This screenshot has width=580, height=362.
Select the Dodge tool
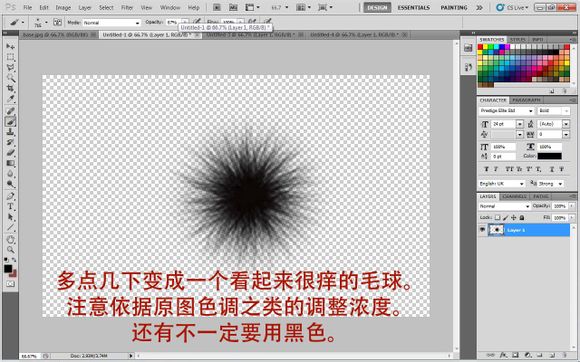tap(10, 184)
